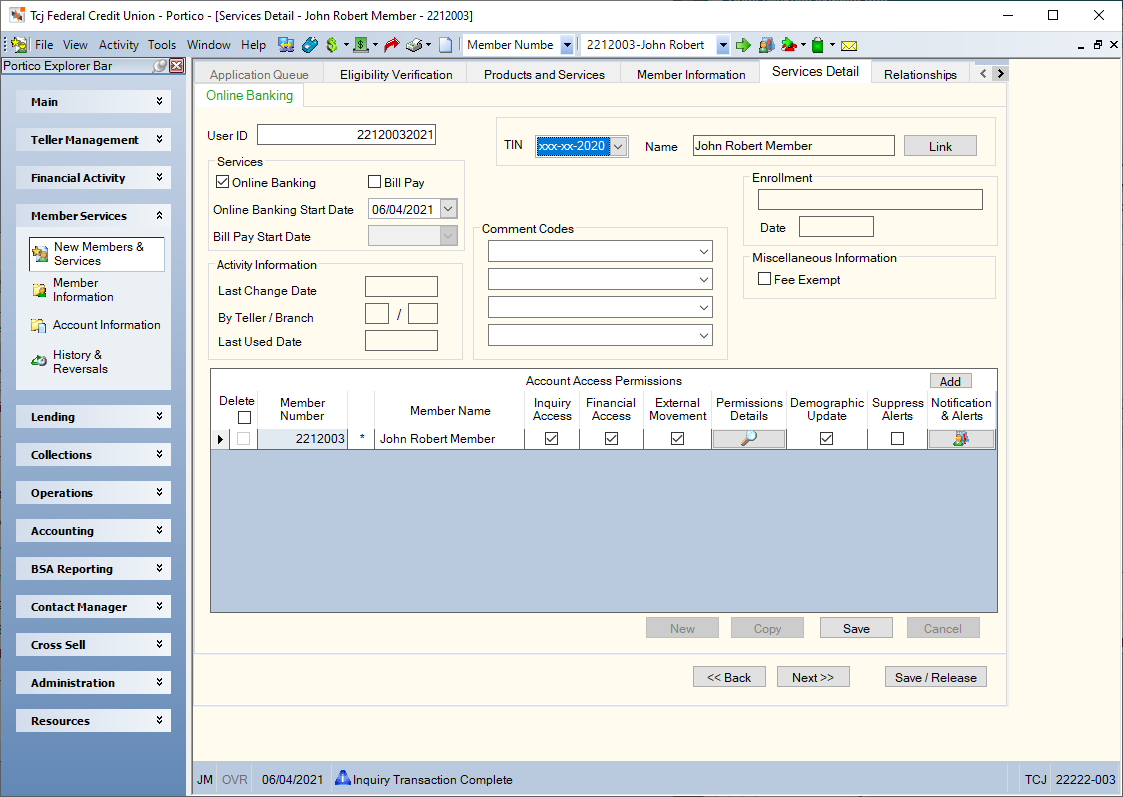The image size is (1123, 797).
Task: Open the first Comment Codes dropdown
Action: (703, 251)
